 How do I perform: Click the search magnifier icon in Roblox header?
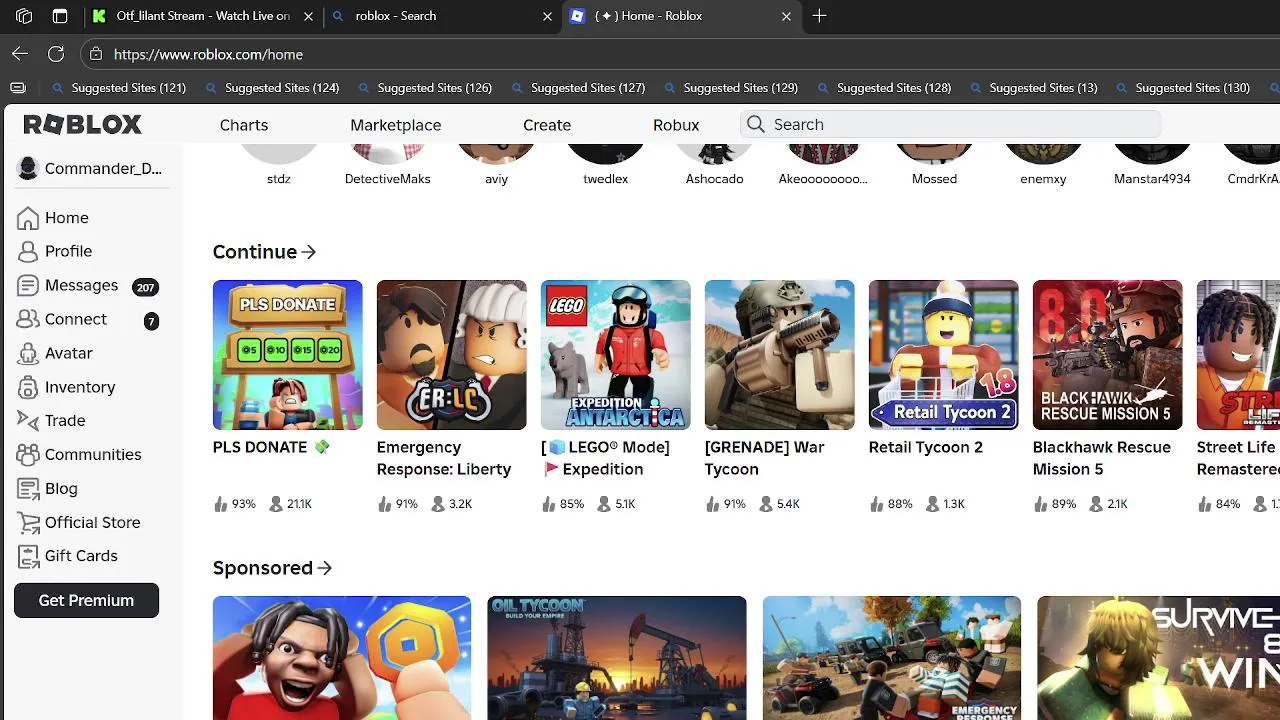[x=756, y=124]
